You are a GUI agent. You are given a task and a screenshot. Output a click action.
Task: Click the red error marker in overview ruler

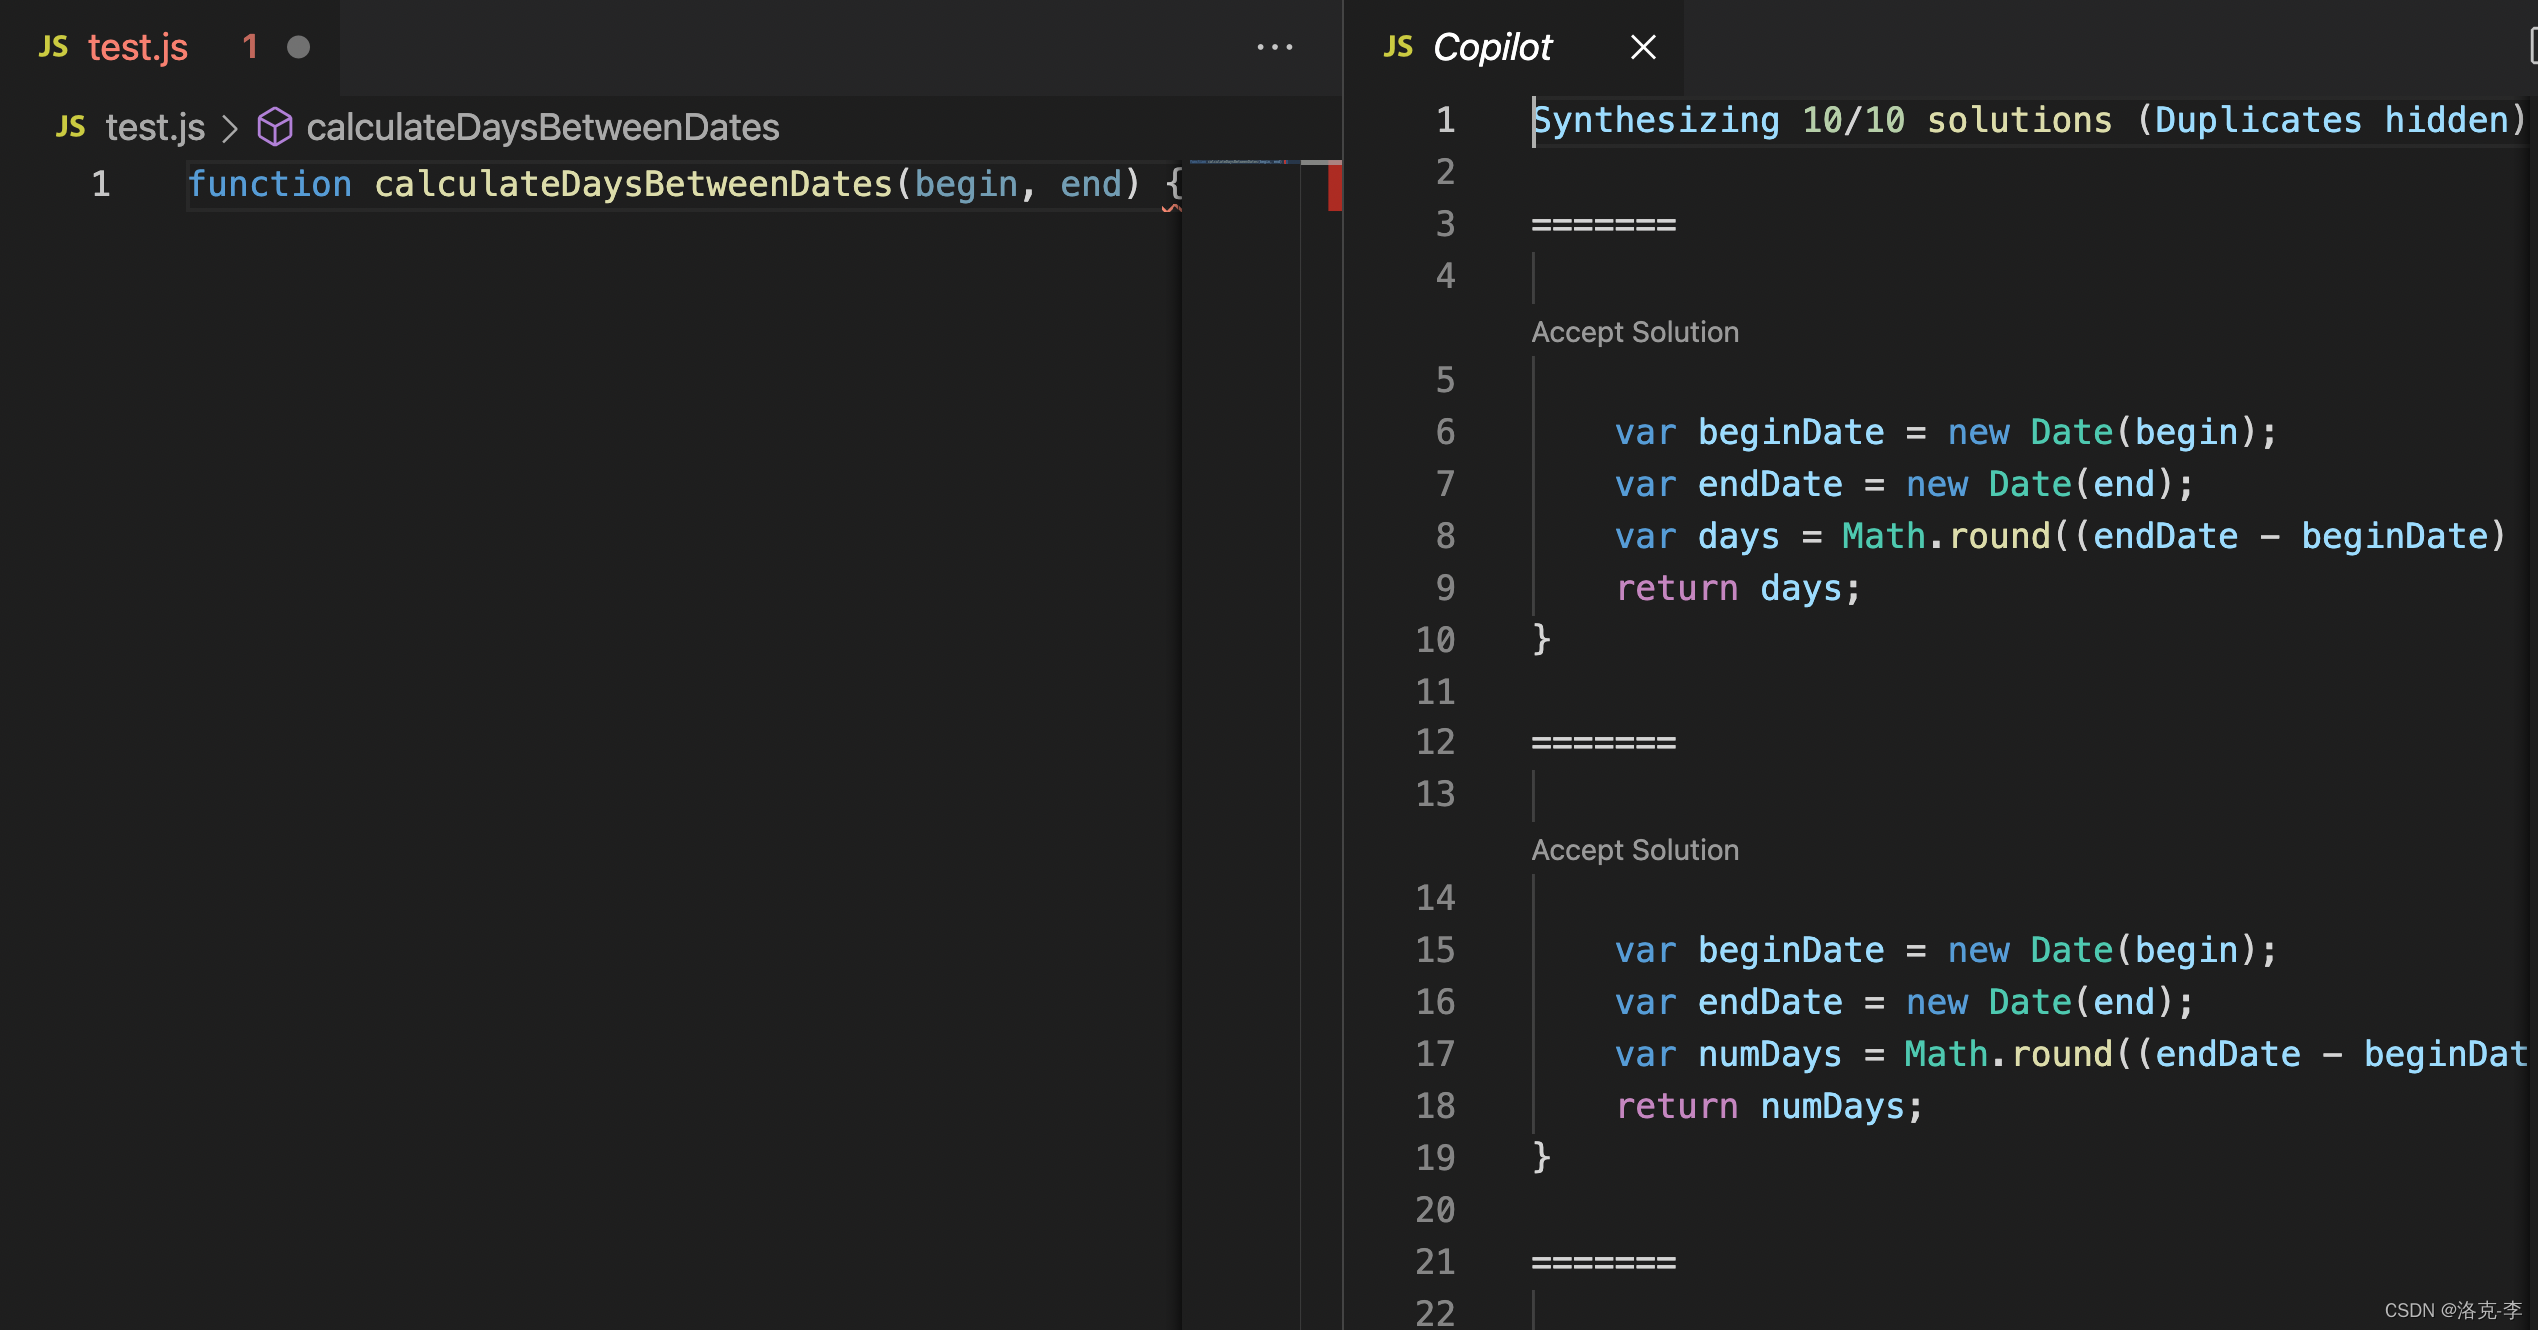coord(1334,188)
